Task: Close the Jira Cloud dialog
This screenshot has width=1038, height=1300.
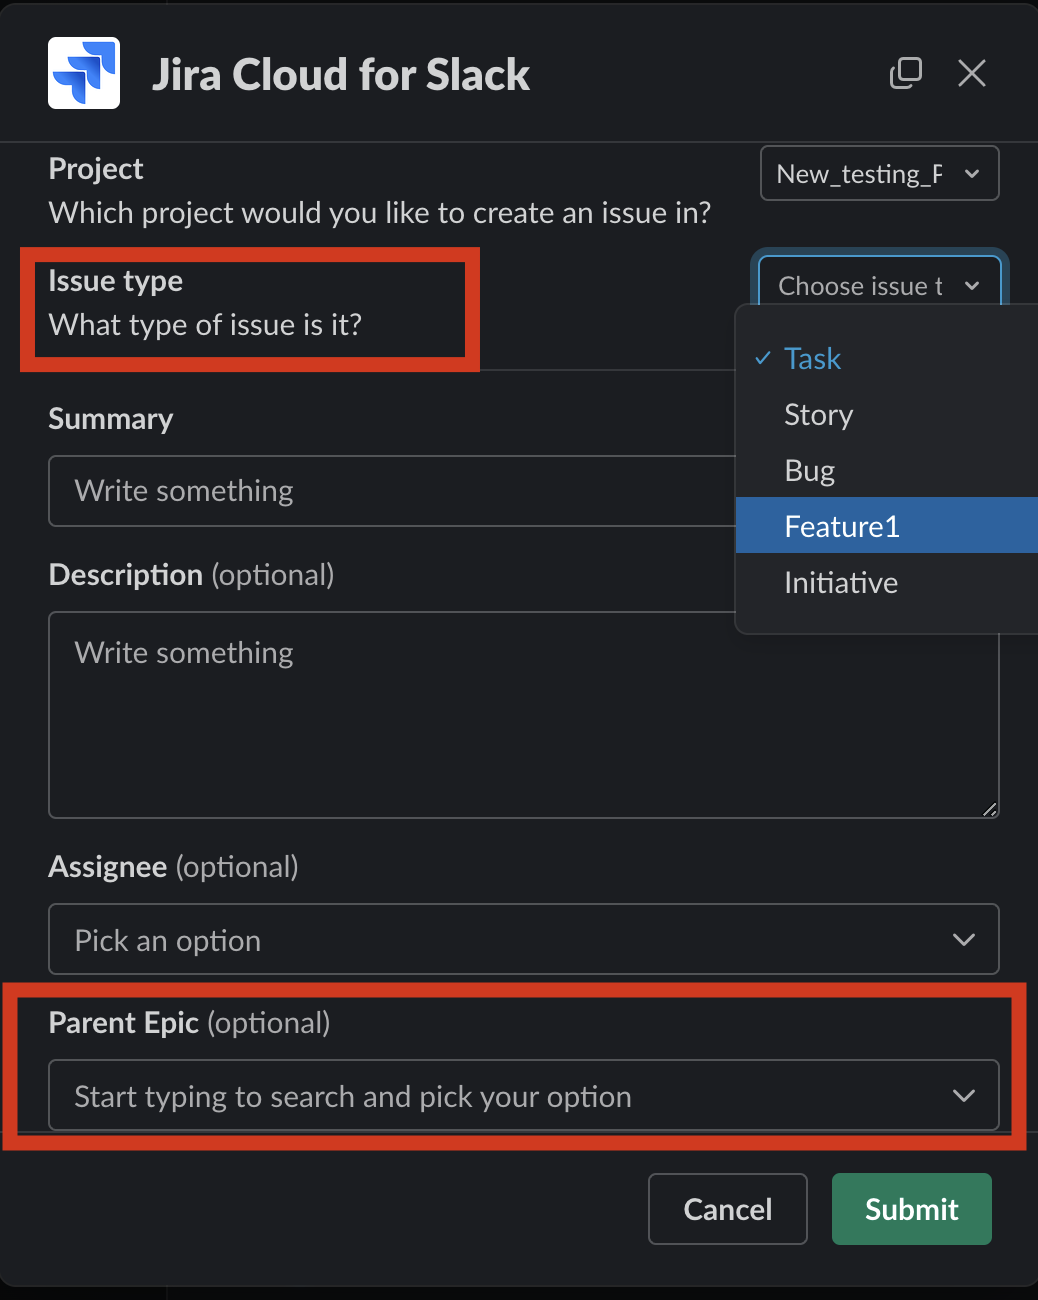Action: [x=971, y=73]
